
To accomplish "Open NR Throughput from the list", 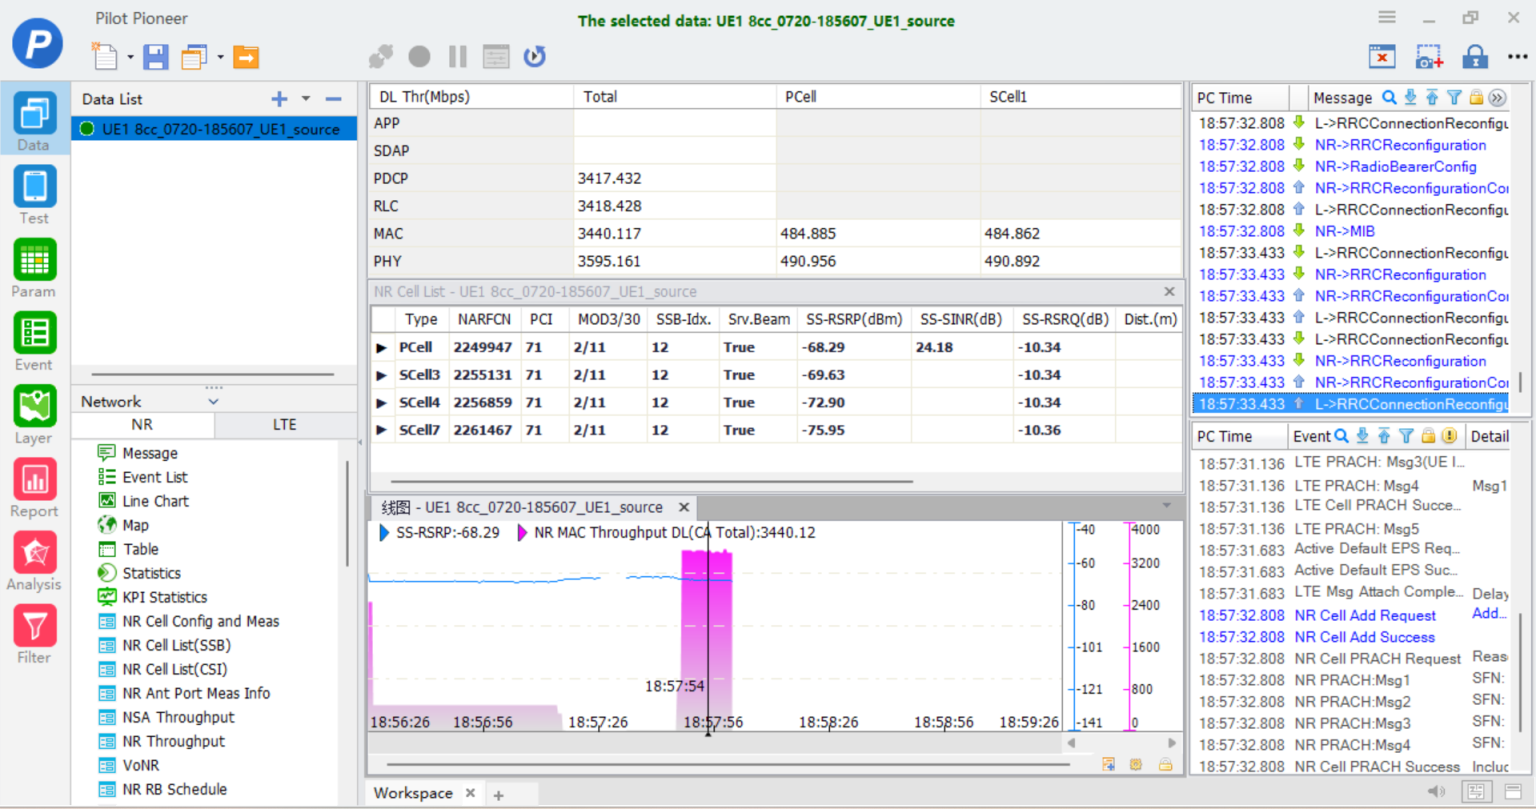I will tap(174, 741).
